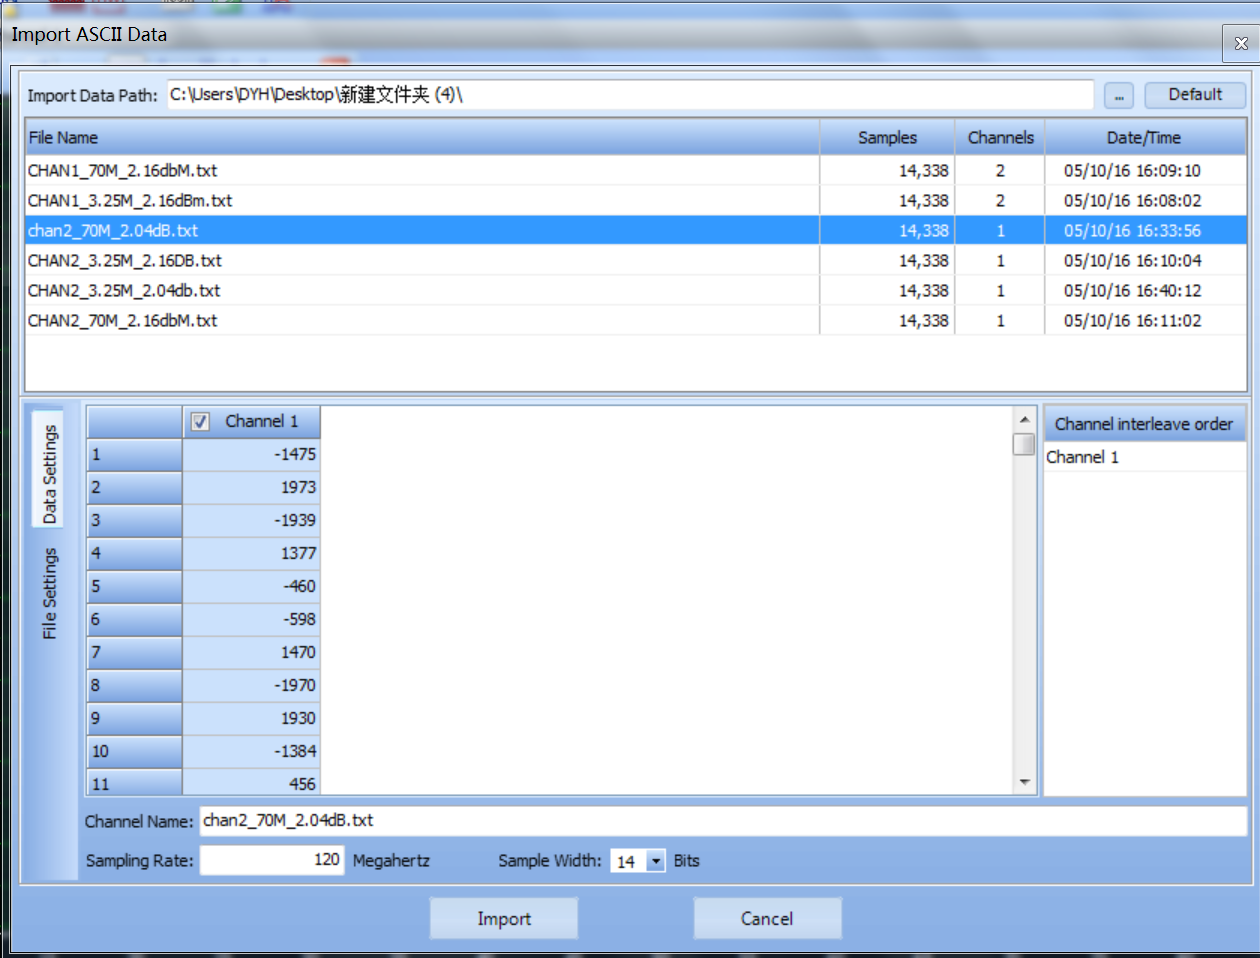Click the value 1930 in row 9
The width and height of the screenshot is (1260, 958).
click(x=252, y=719)
